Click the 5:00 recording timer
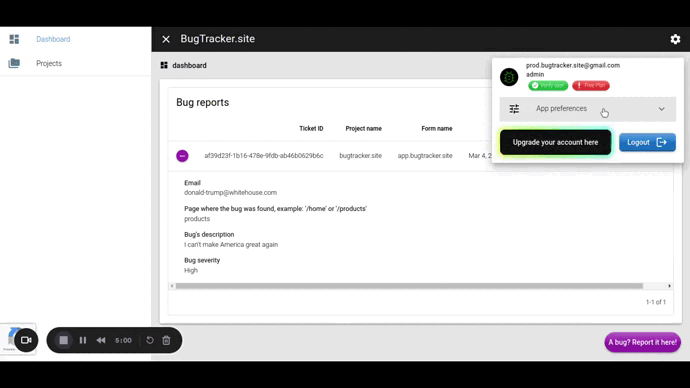 point(123,340)
